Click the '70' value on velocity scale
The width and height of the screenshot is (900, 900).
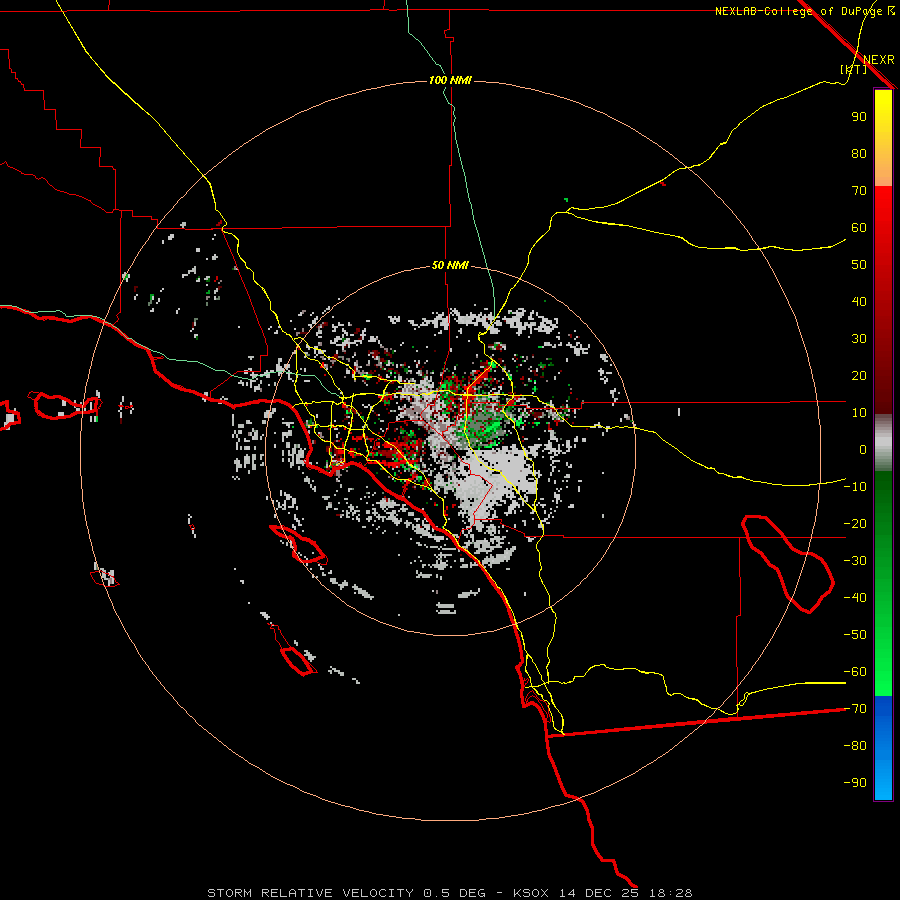(859, 191)
